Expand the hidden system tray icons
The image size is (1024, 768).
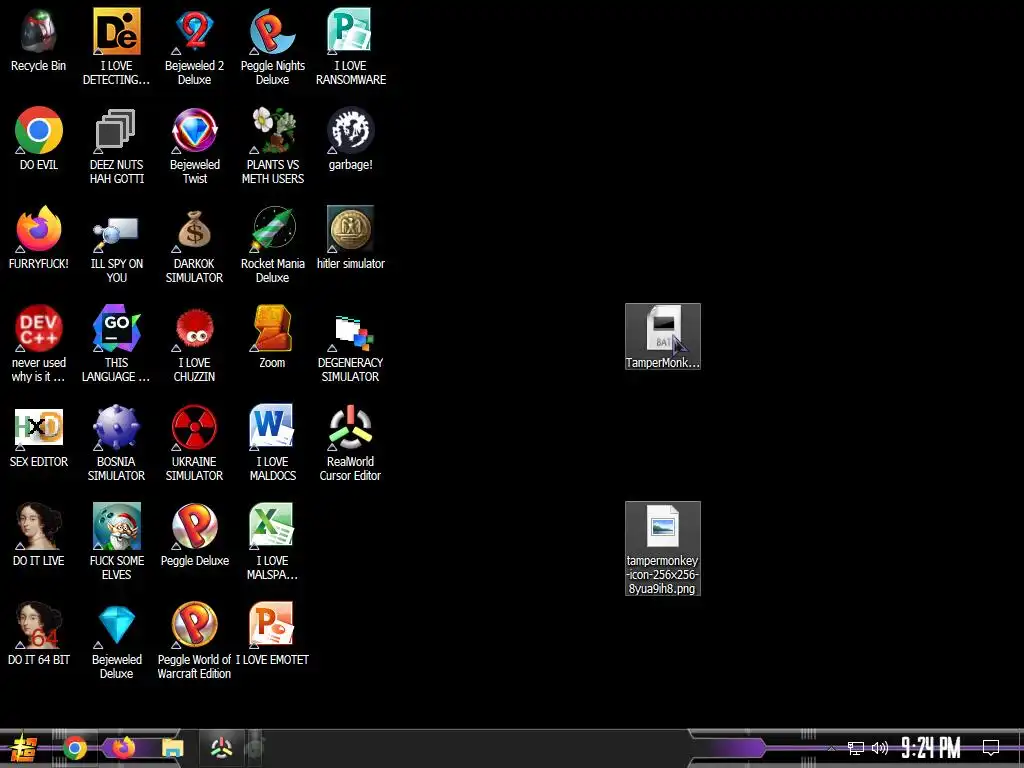tap(831, 748)
